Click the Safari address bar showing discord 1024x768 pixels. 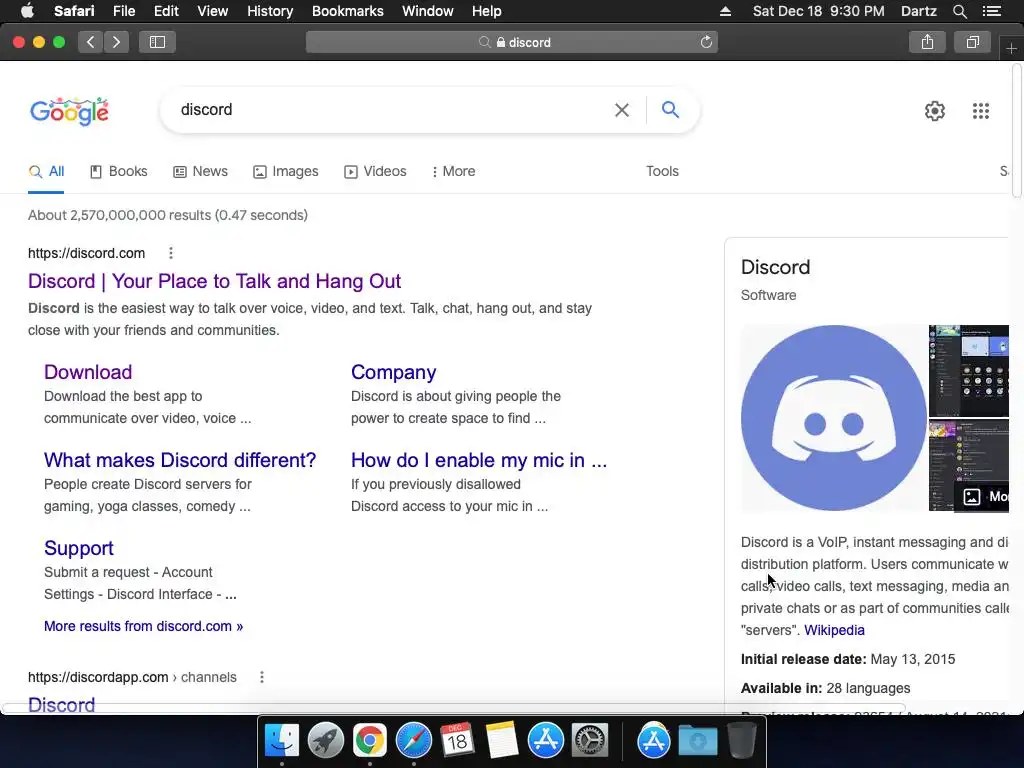(511, 42)
